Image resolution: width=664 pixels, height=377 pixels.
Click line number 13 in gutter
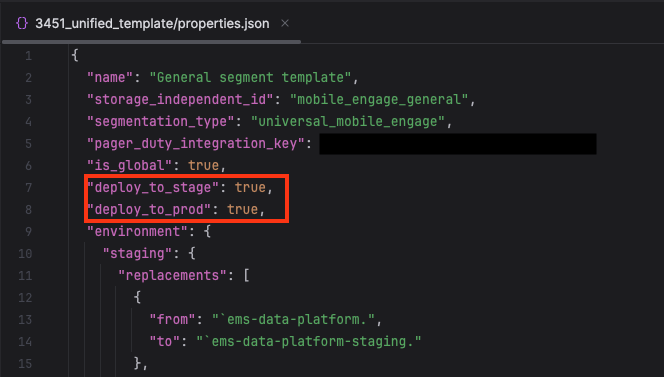(25, 320)
